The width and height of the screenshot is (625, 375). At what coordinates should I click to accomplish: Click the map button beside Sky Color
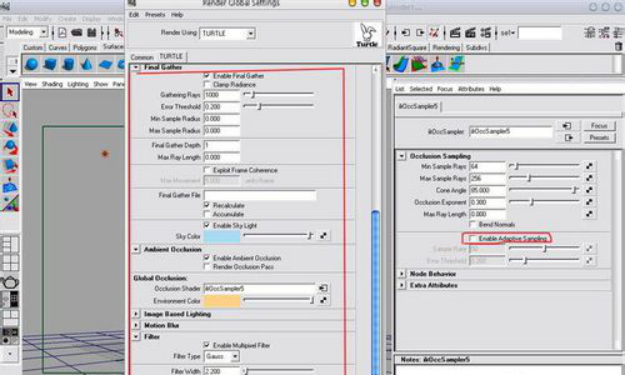point(323,236)
